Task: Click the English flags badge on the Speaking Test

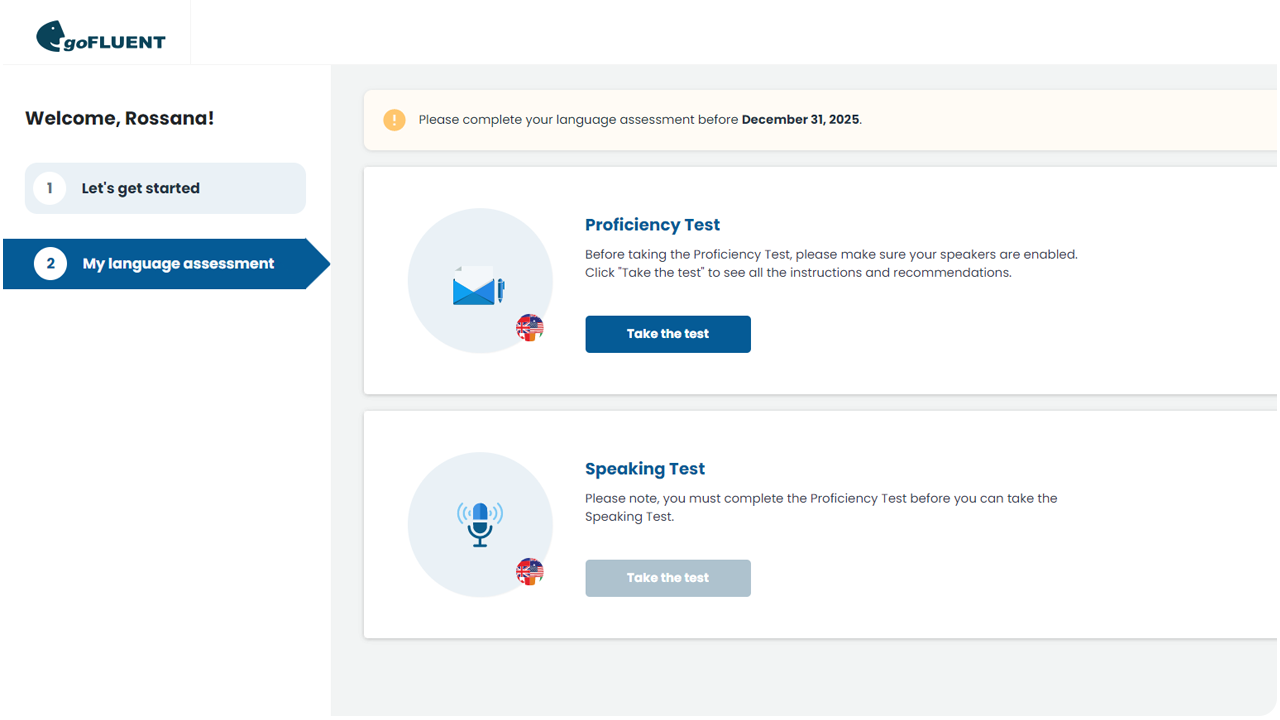Action: 529,571
